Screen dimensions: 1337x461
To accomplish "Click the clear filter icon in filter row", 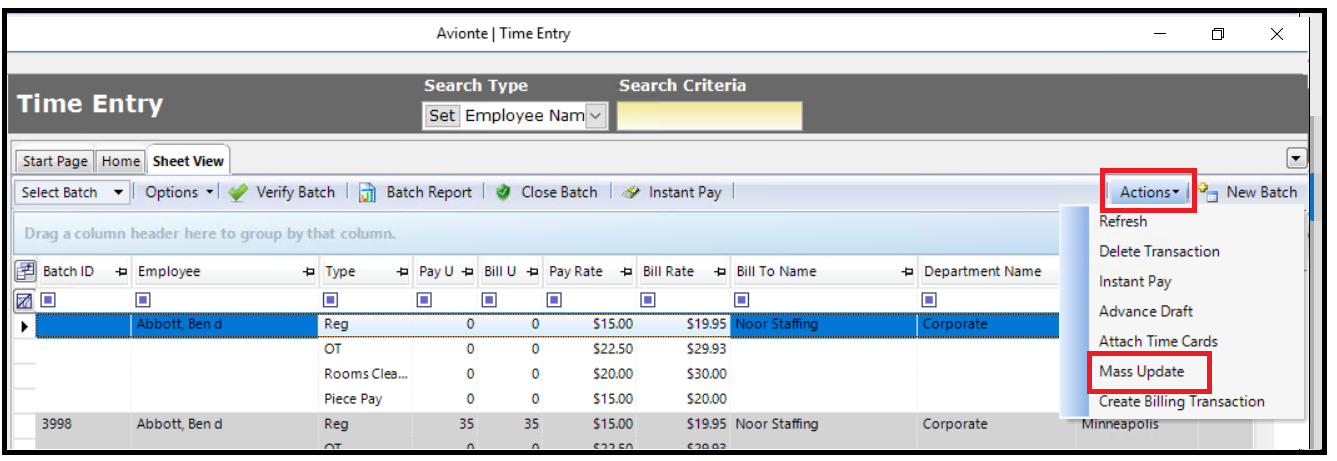I will (x=24, y=300).
